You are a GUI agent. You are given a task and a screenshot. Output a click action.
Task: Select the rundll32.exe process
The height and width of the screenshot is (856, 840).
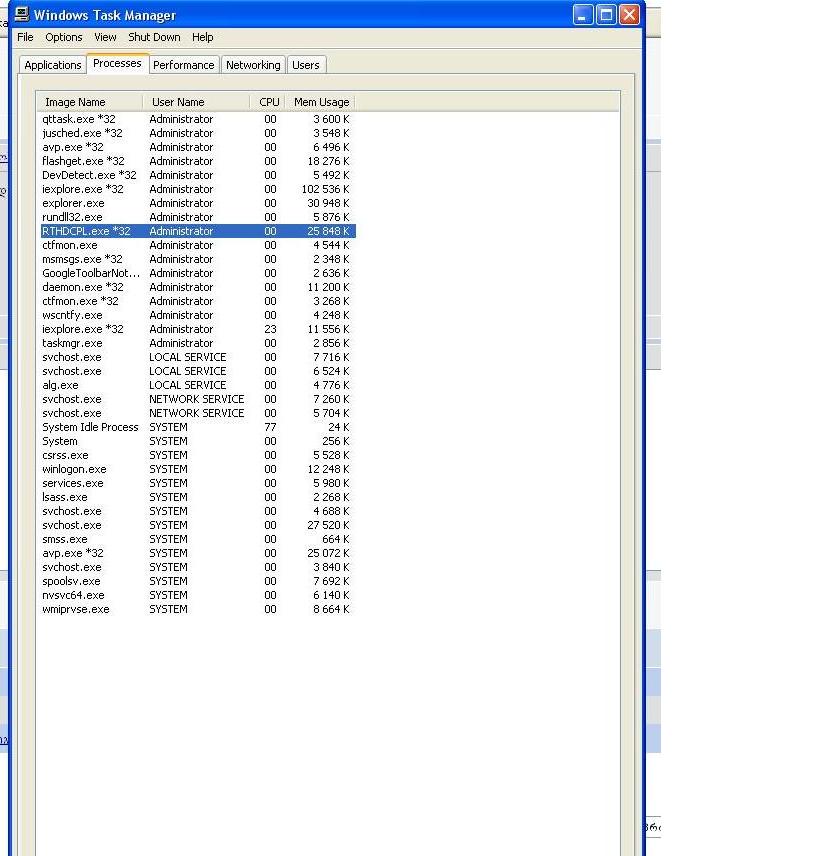coord(198,217)
